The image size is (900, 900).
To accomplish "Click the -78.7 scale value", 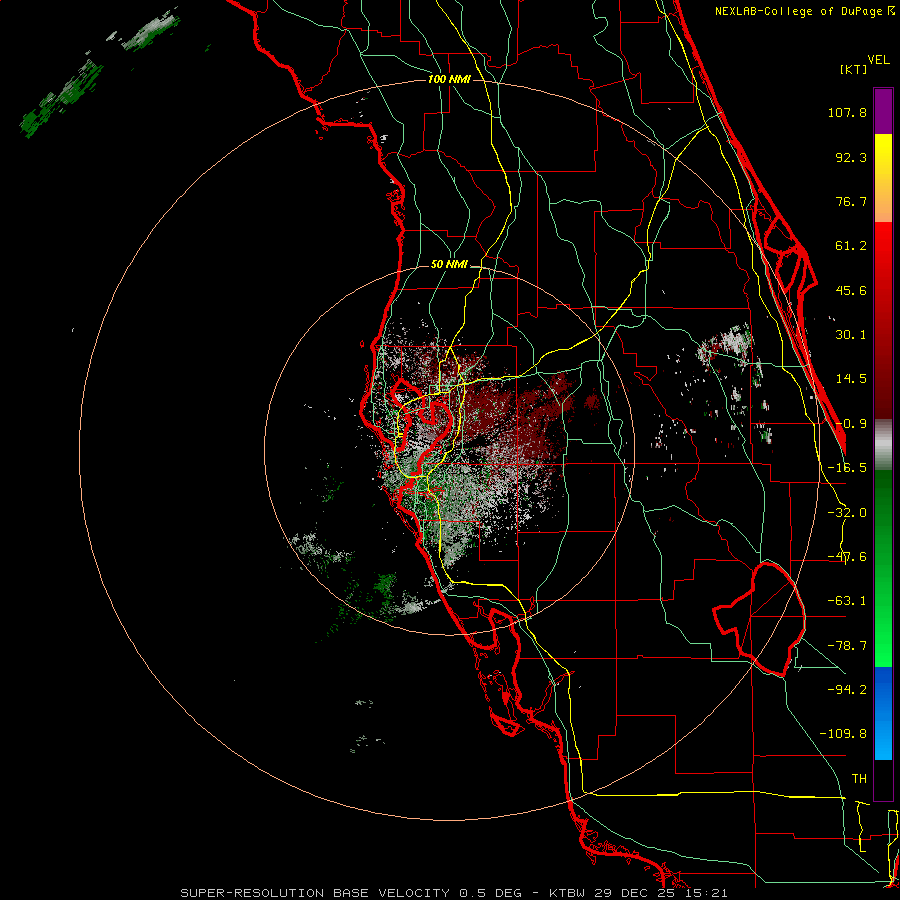I will [x=847, y=646].
